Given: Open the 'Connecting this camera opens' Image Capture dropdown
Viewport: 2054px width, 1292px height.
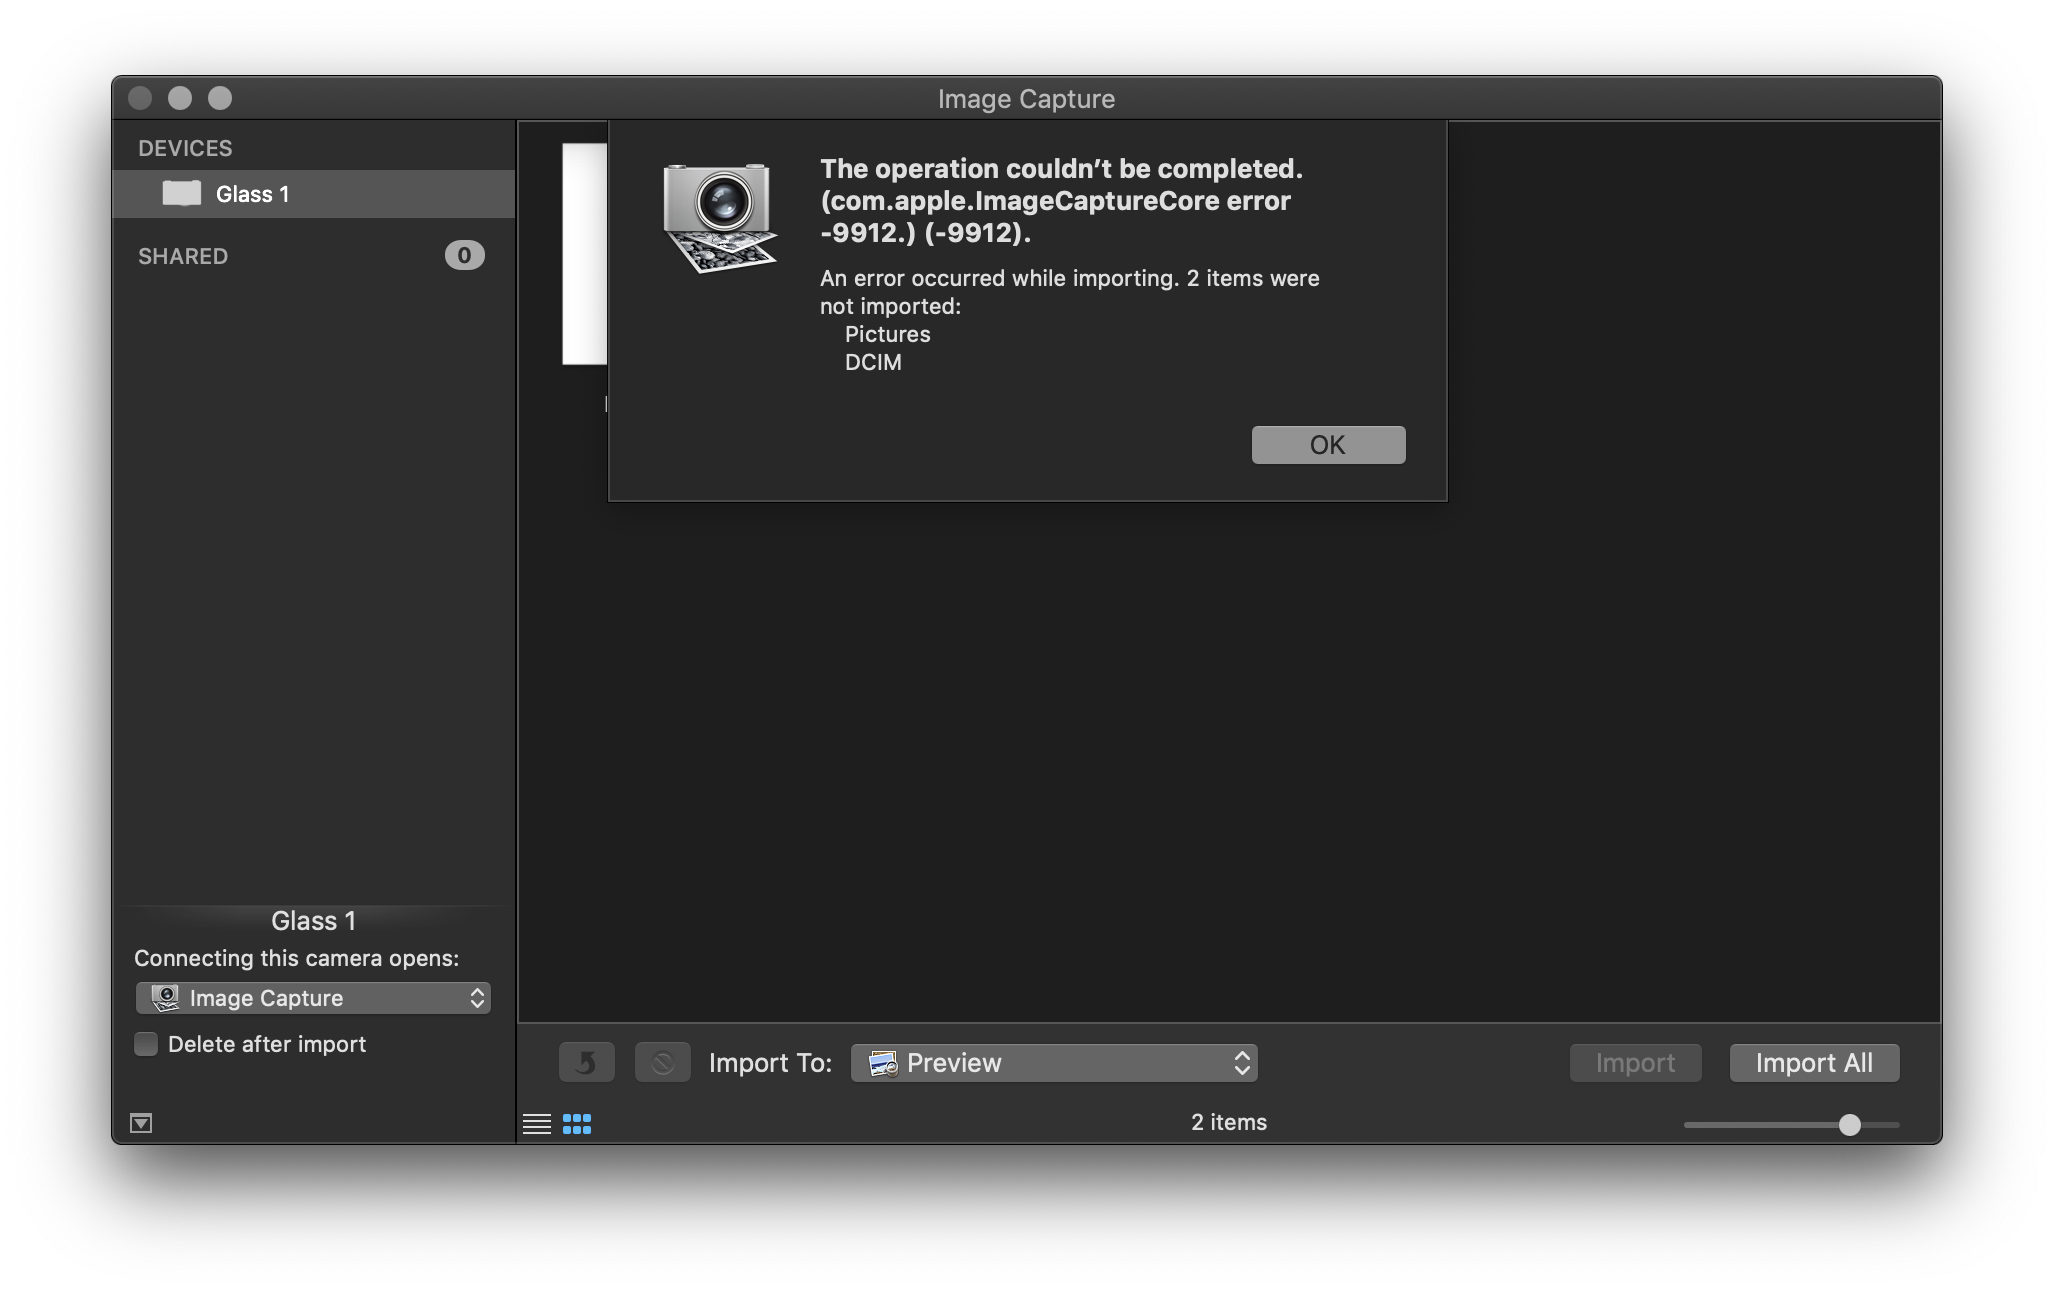Looking at the screenshot, I should (313, 998).
